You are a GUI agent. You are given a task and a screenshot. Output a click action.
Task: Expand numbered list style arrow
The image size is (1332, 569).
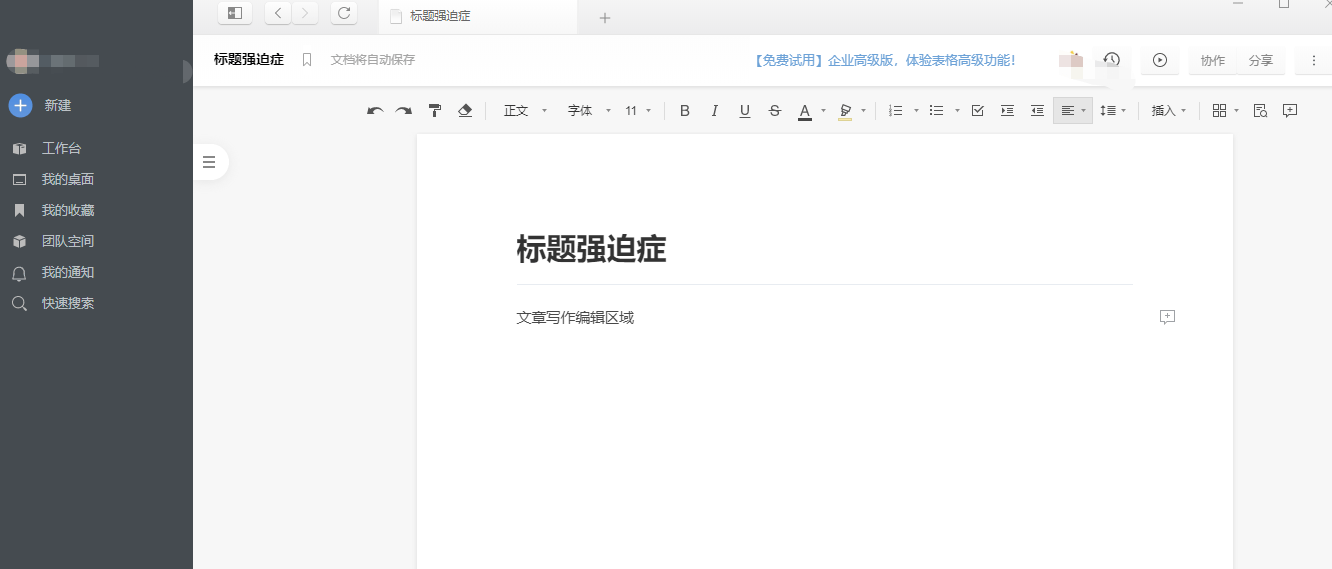point(916,111)
